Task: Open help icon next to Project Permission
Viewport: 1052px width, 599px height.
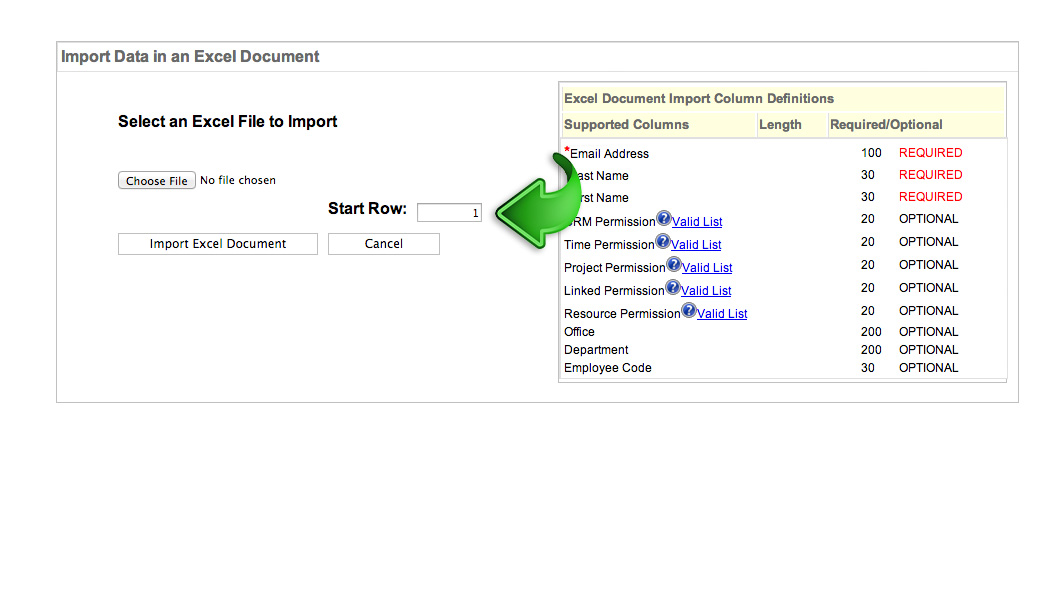Action: (673, 265)
